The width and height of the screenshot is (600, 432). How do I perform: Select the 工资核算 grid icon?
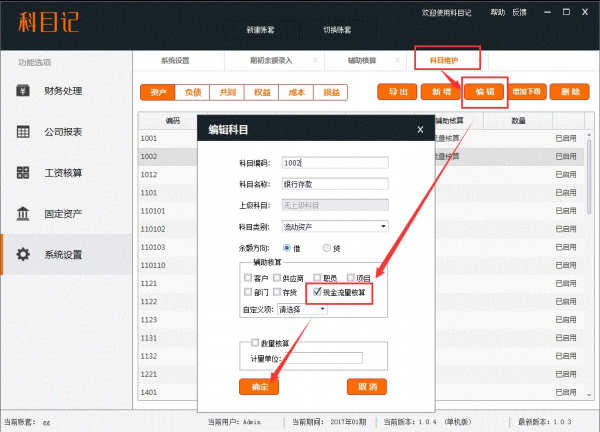click(23, 173)
